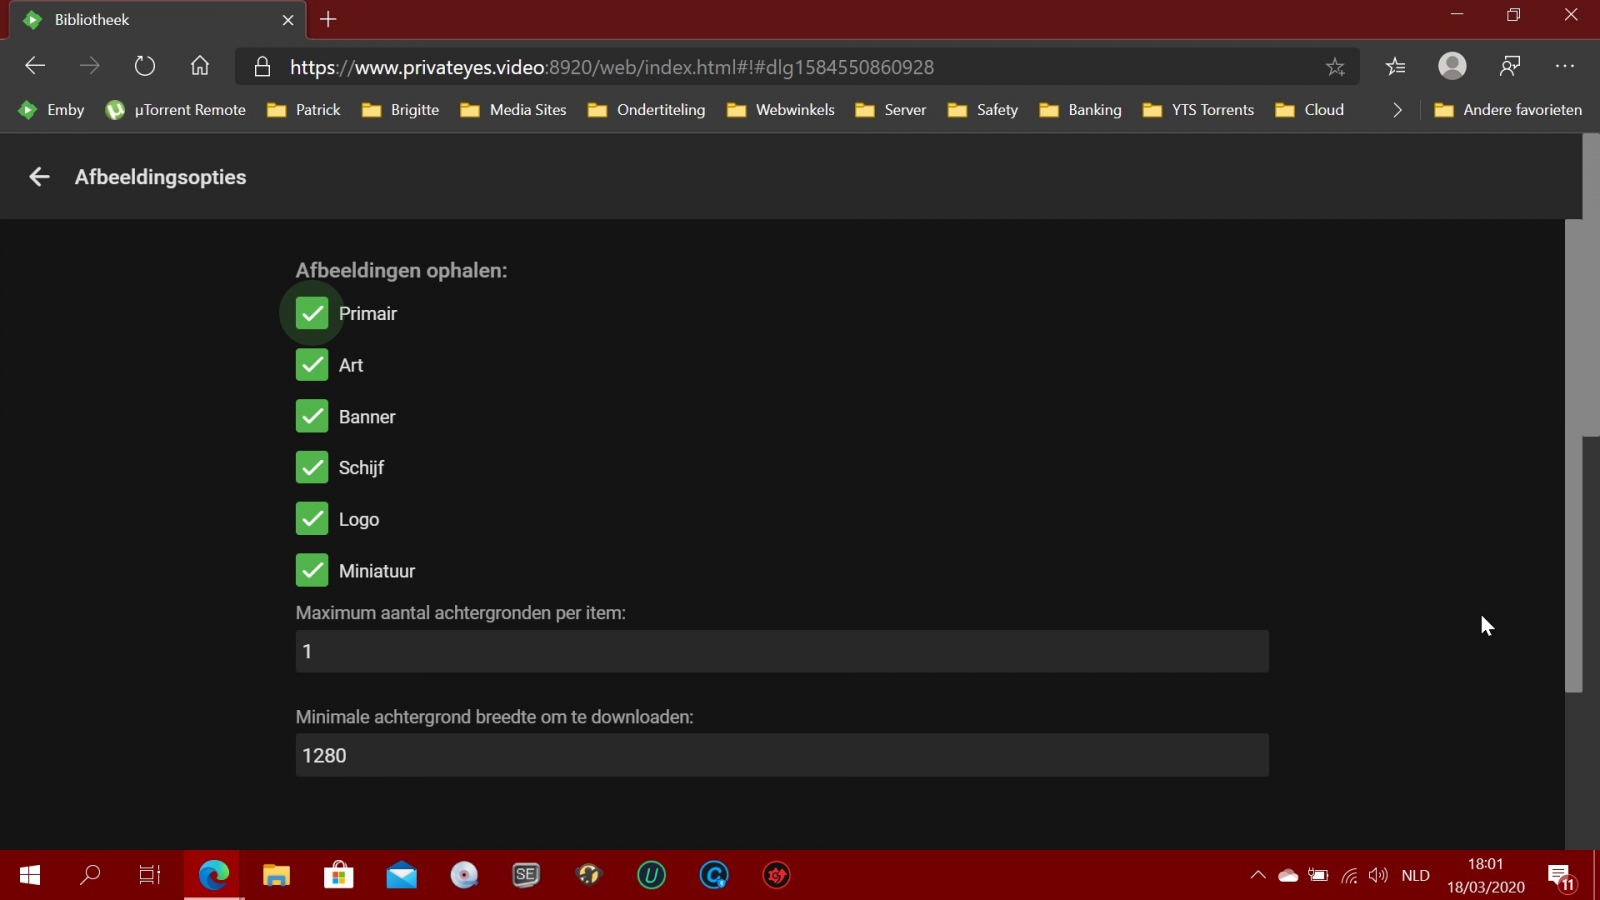Open the favorites list icon
The width and height of the screenshot is (1600, 900).
[x=1396, y=67]
